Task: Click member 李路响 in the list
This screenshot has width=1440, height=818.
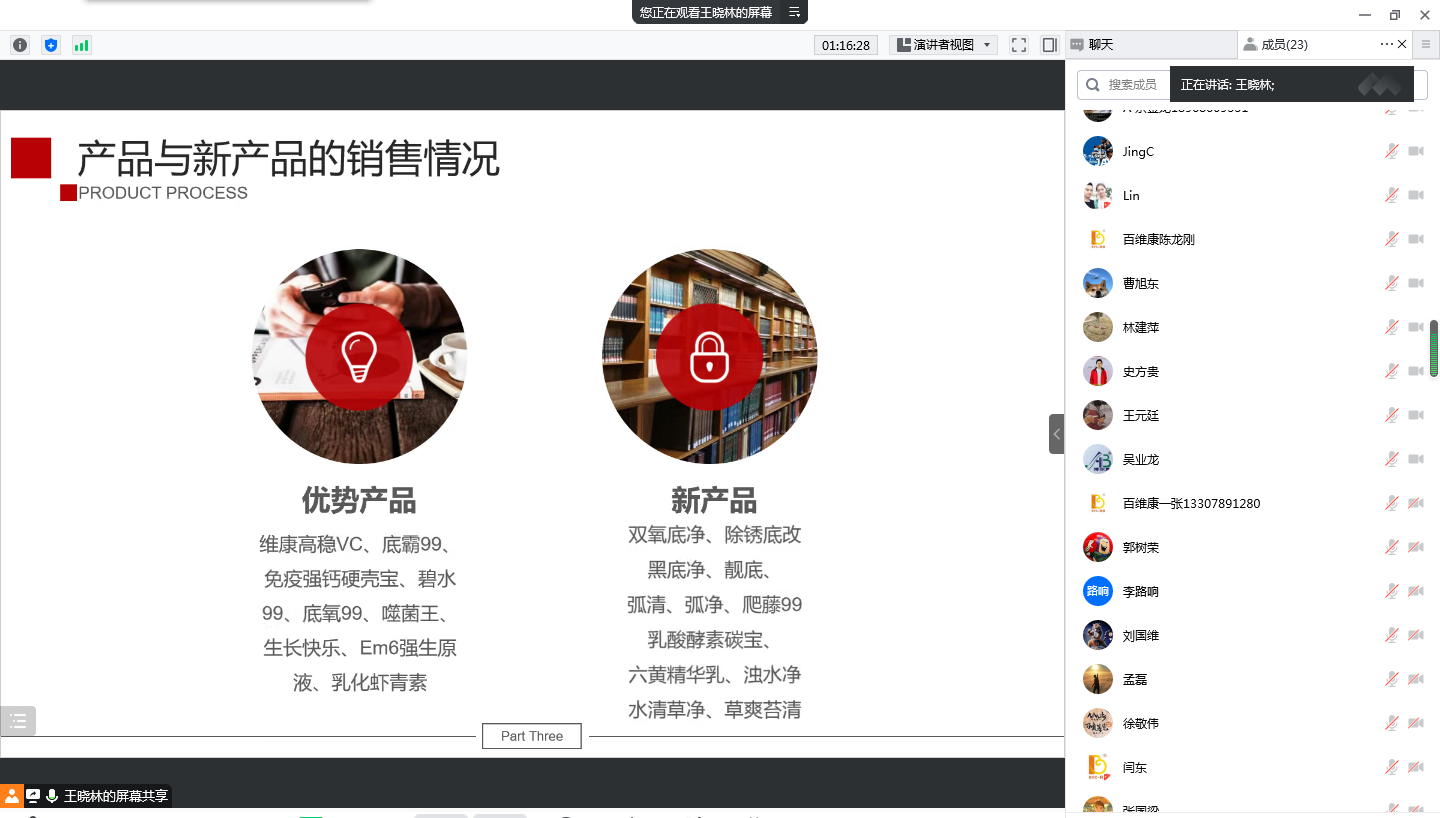Action: click(x=1140, y=592)
